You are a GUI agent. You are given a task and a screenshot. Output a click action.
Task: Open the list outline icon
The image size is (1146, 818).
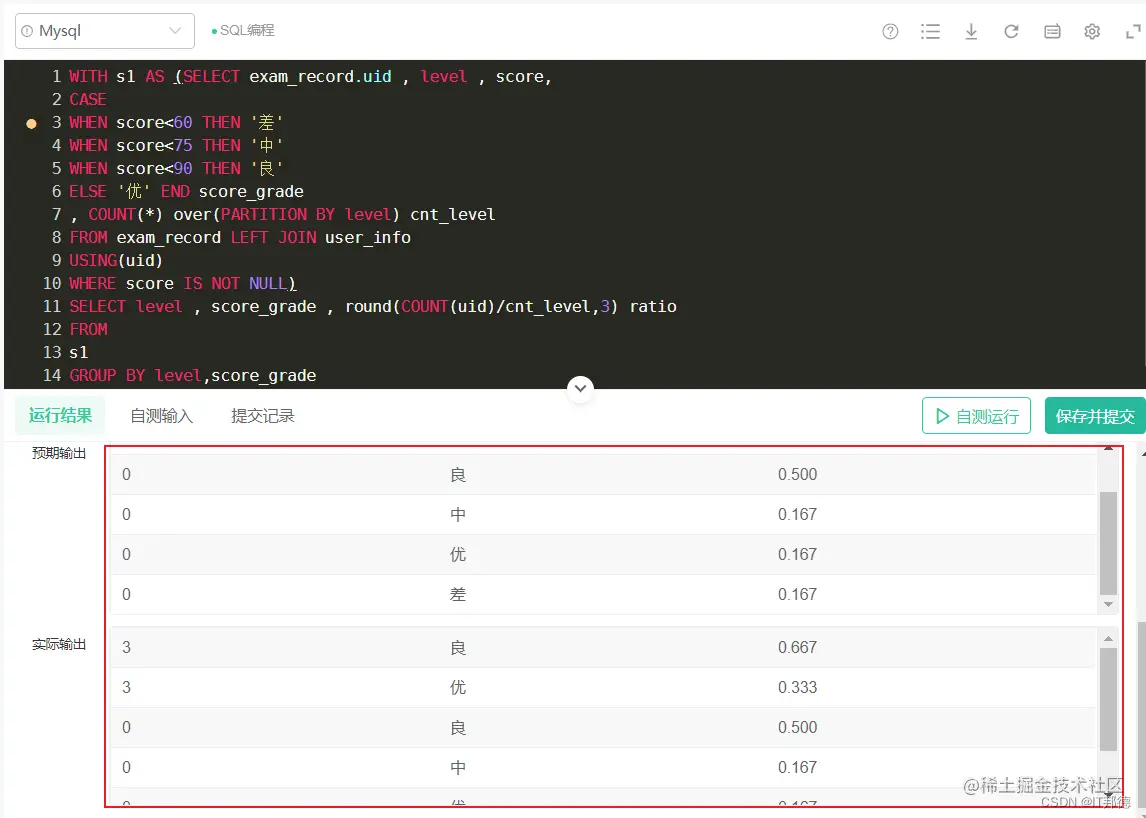coord(930,31)
